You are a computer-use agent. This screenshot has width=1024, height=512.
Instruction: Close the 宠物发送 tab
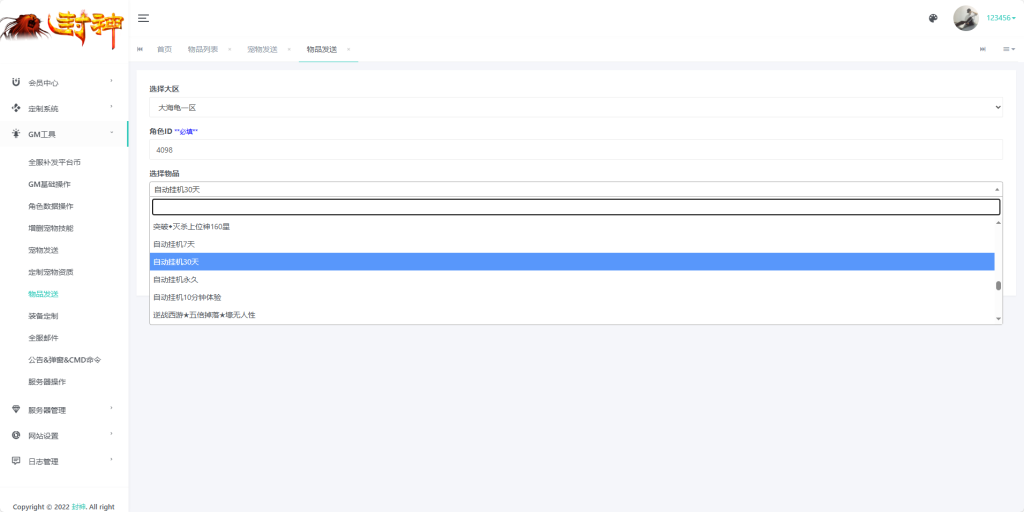[289, 50]
